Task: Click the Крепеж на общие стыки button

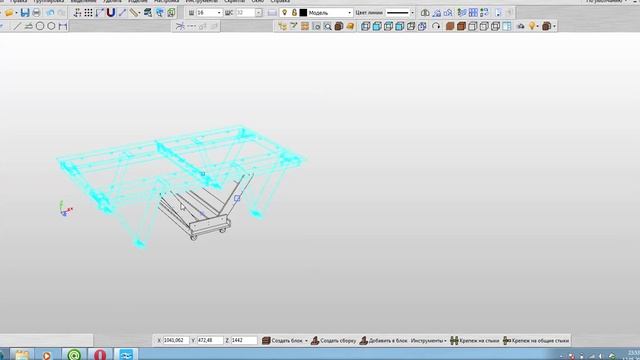Action: click(536, 340)
